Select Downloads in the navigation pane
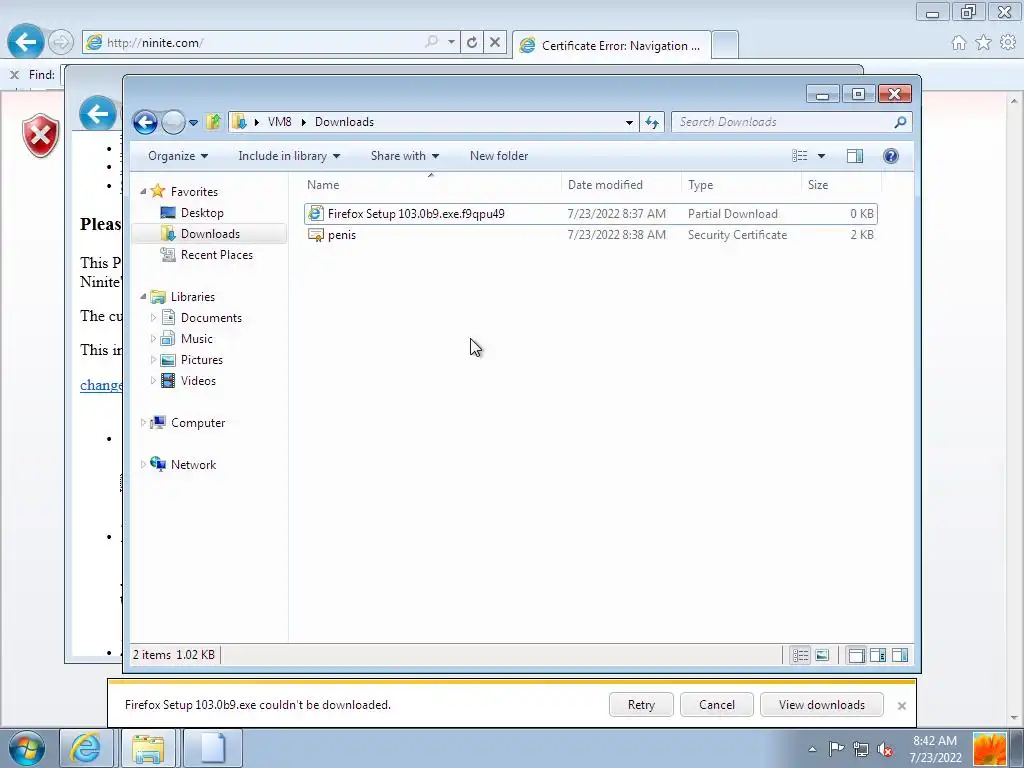This screenshot has height=768, width=1024. (210, 234)
